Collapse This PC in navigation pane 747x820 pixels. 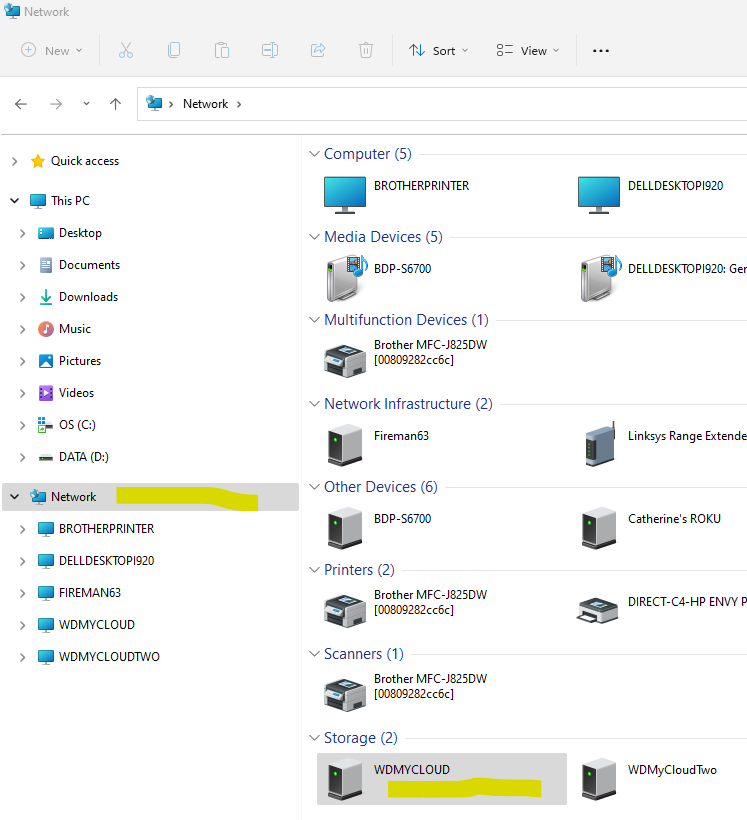[x=15, y=201]
